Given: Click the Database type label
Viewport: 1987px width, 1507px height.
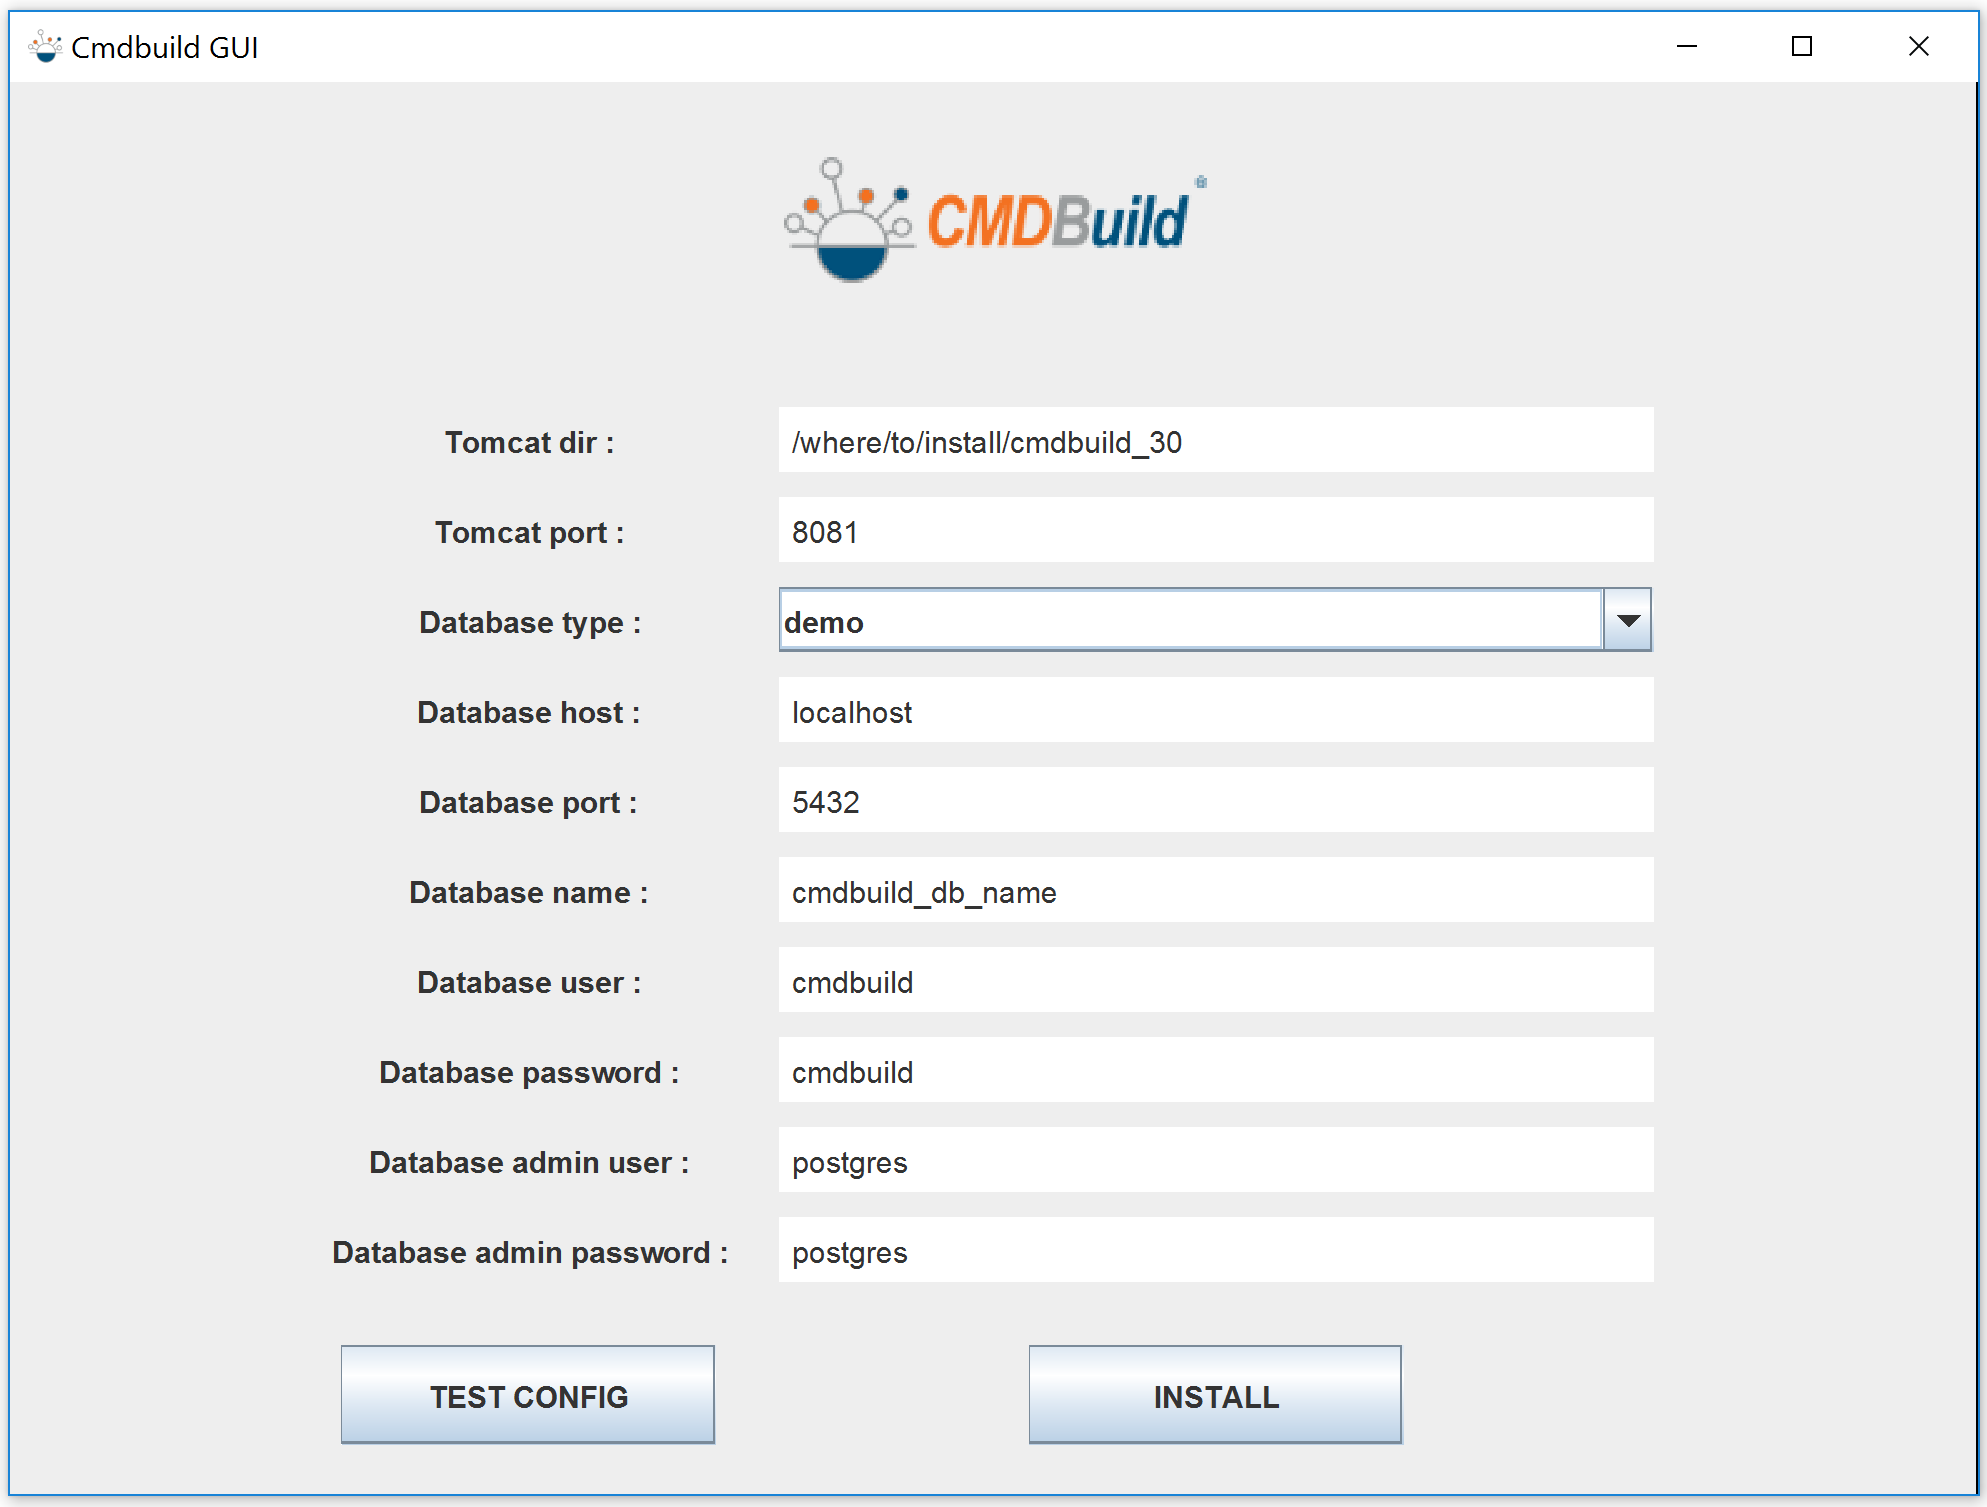Looking at the screenshot, I should click(530, 622).
